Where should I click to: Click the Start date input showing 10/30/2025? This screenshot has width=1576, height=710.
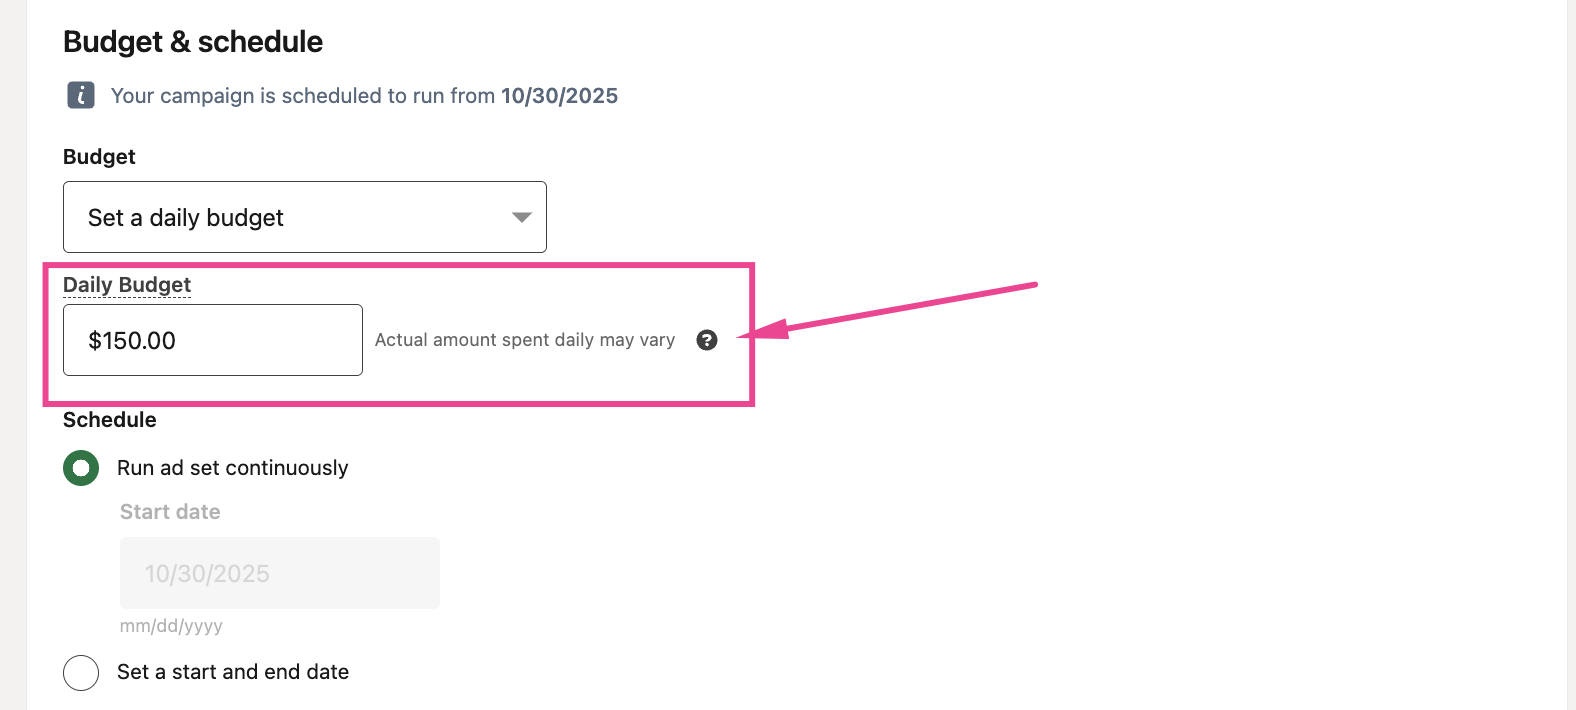pos(279,572)
